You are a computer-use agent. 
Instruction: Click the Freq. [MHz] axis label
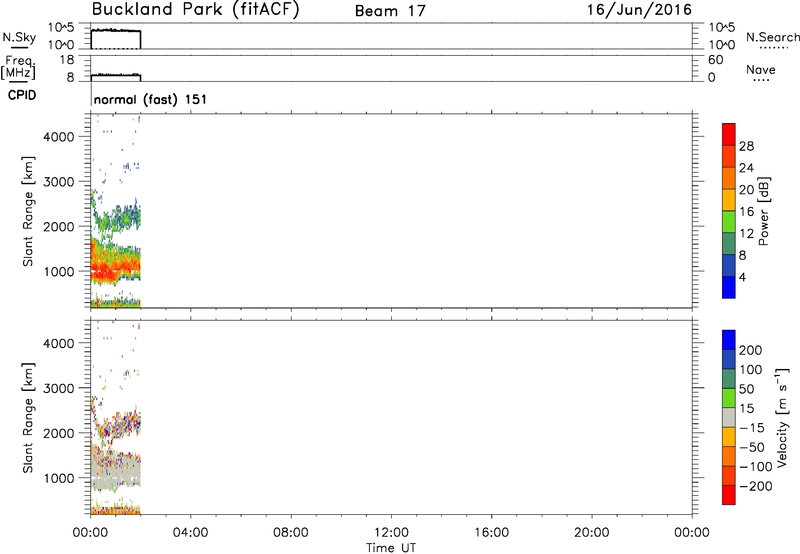point(18,67)
